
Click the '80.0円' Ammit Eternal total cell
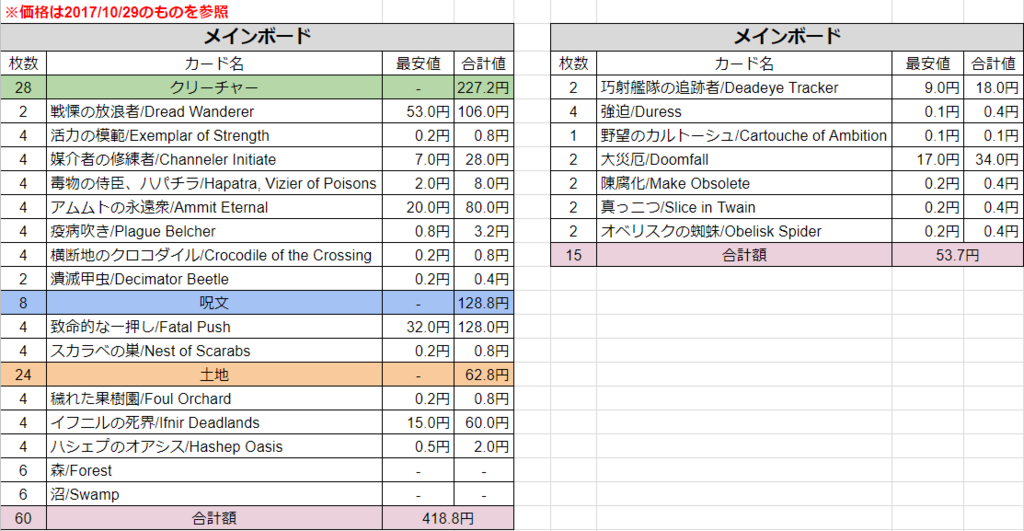coord(484,208)
